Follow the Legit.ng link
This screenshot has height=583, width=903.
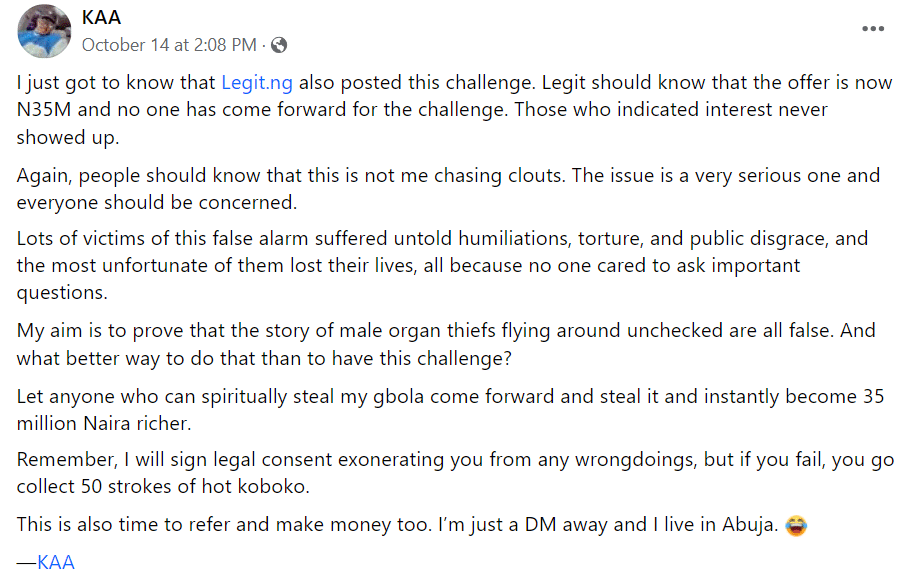[257, 82]
